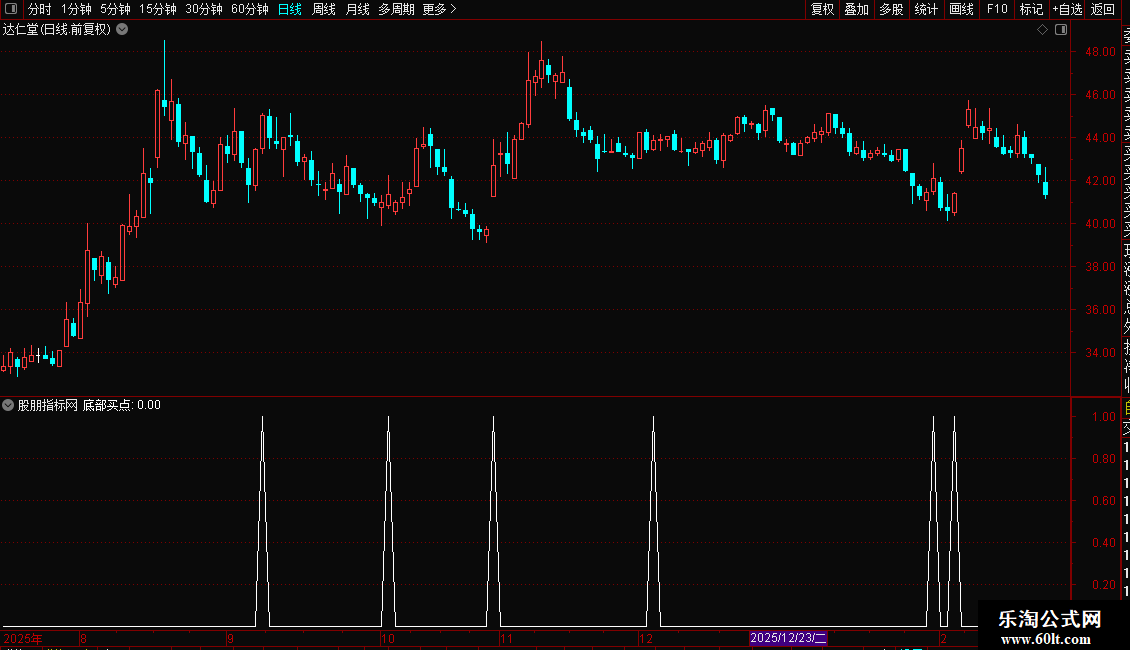The height and width of the screenshot is (650, 1130).
Task: Click the highlighted 2025/12/23/二 date marker
Action: [x=788, y=638]
